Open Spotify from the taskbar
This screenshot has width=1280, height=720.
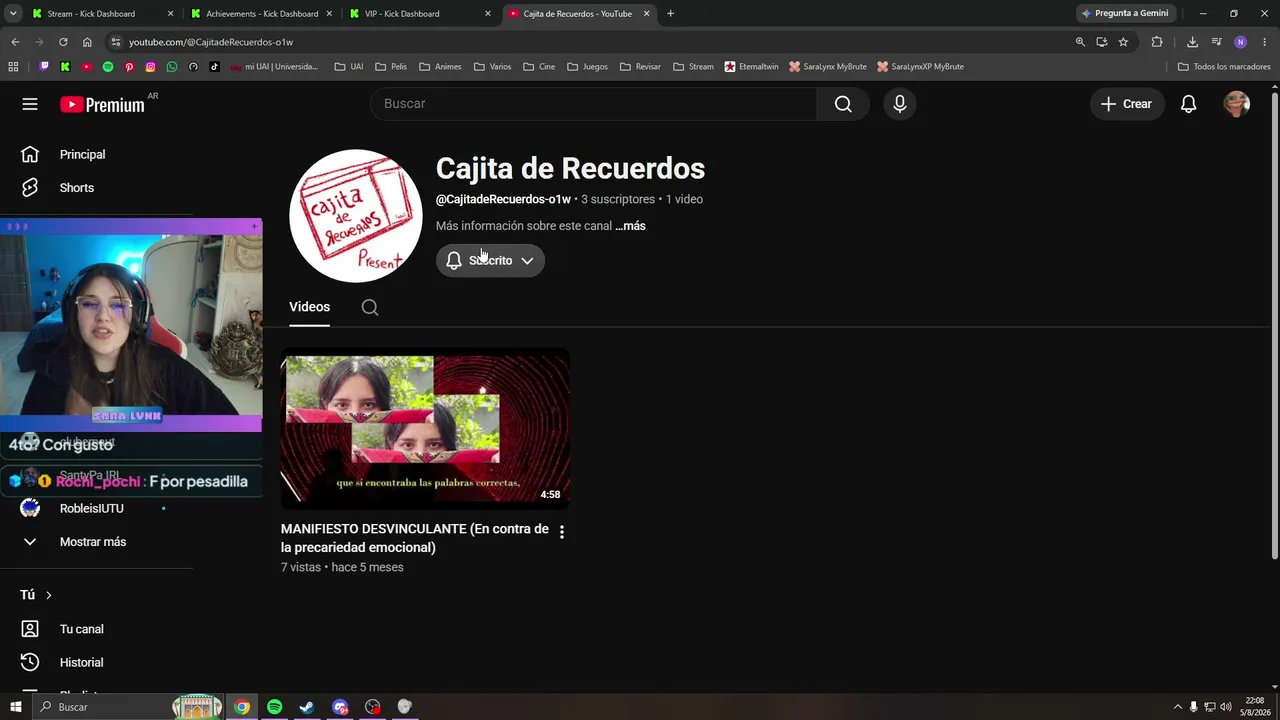coord(275,707)
